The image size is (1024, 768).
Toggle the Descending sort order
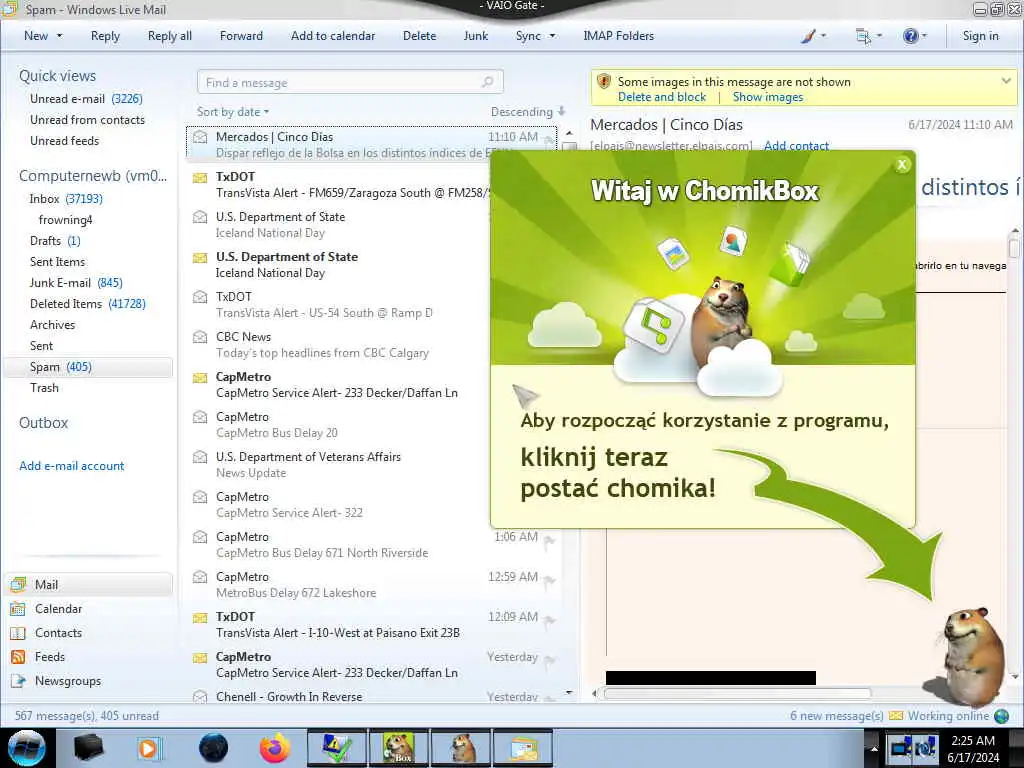[x=528, y=112]
